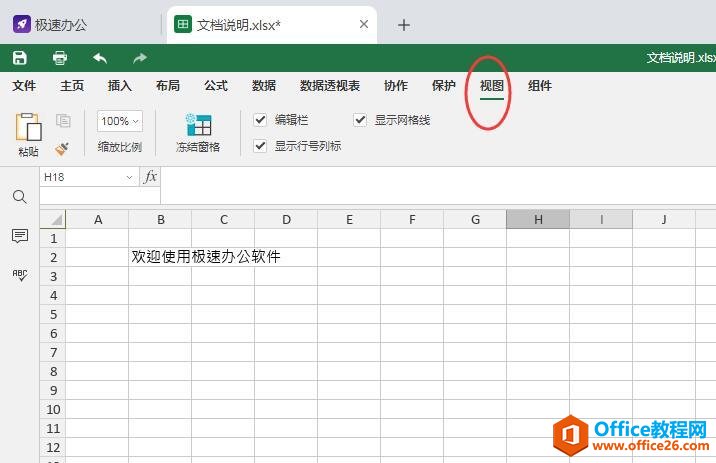Open the comments icon in left sidebar
The width and height of the screenshot is (716, 463).
pos(20,236)
